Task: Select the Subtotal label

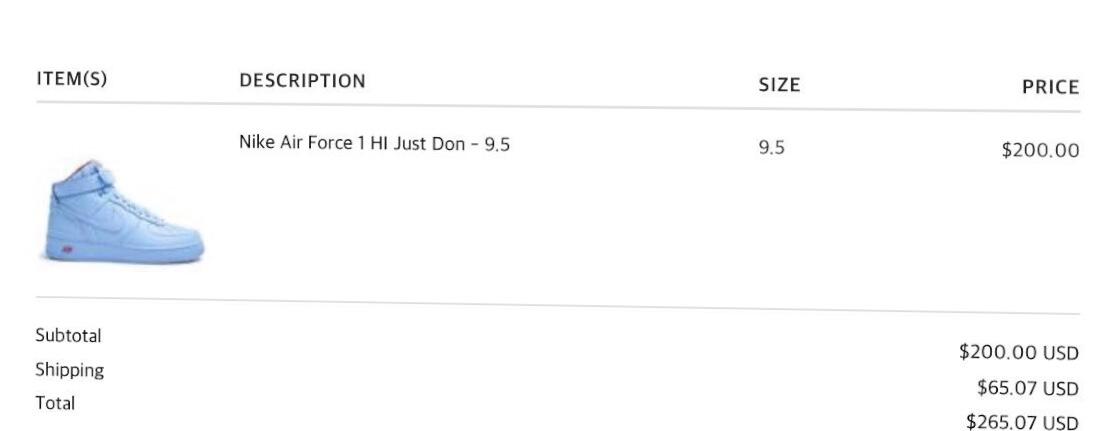Action: 68,336
